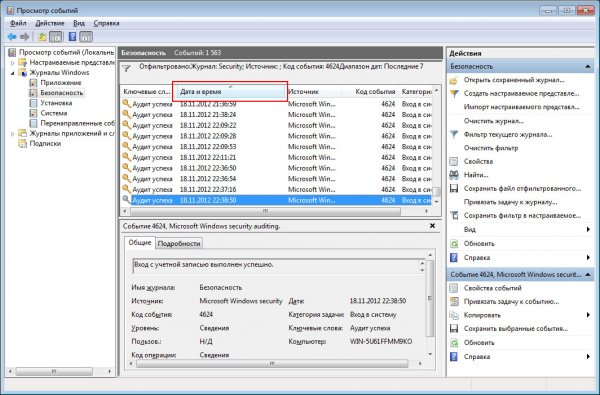Screen dimensions: 600x395
Task: Collapse the Событие 4624 actions section
Action: click(x=588, y=275)
